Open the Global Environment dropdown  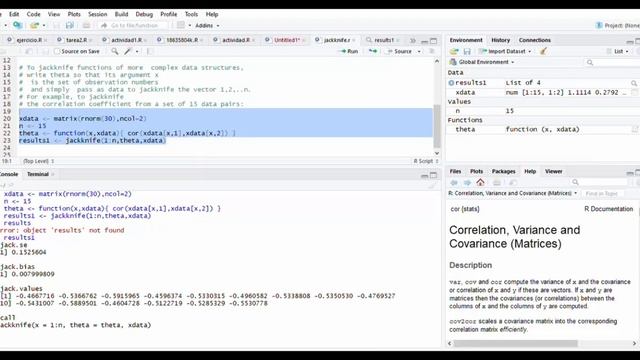pos(482,62)
